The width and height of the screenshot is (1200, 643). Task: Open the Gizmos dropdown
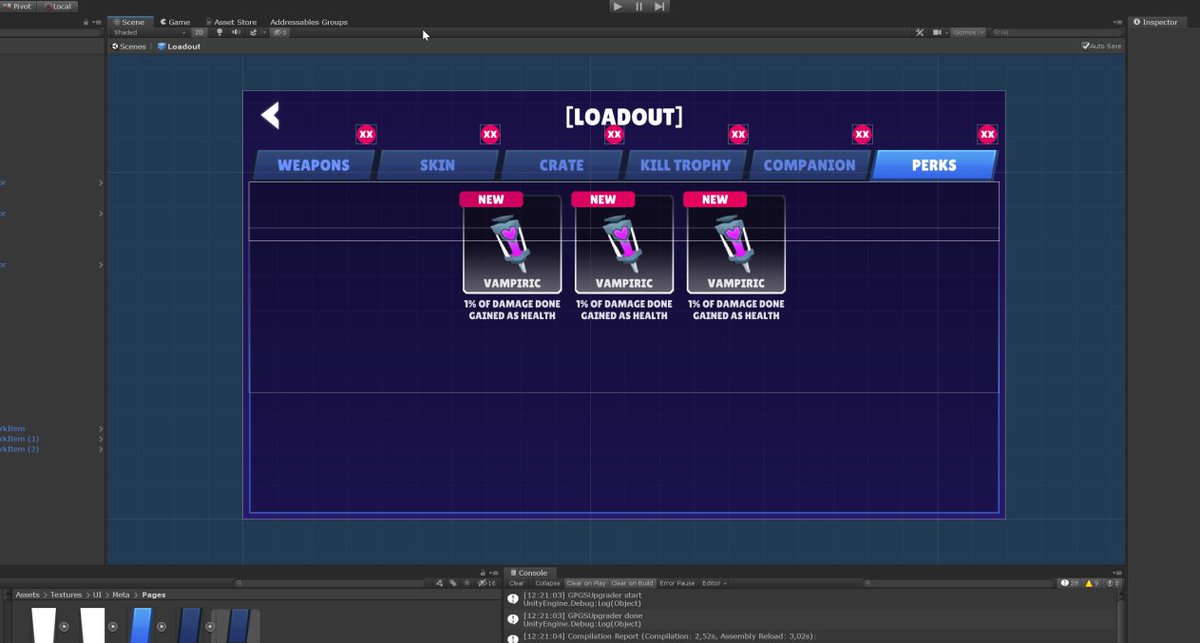[968, 32]
